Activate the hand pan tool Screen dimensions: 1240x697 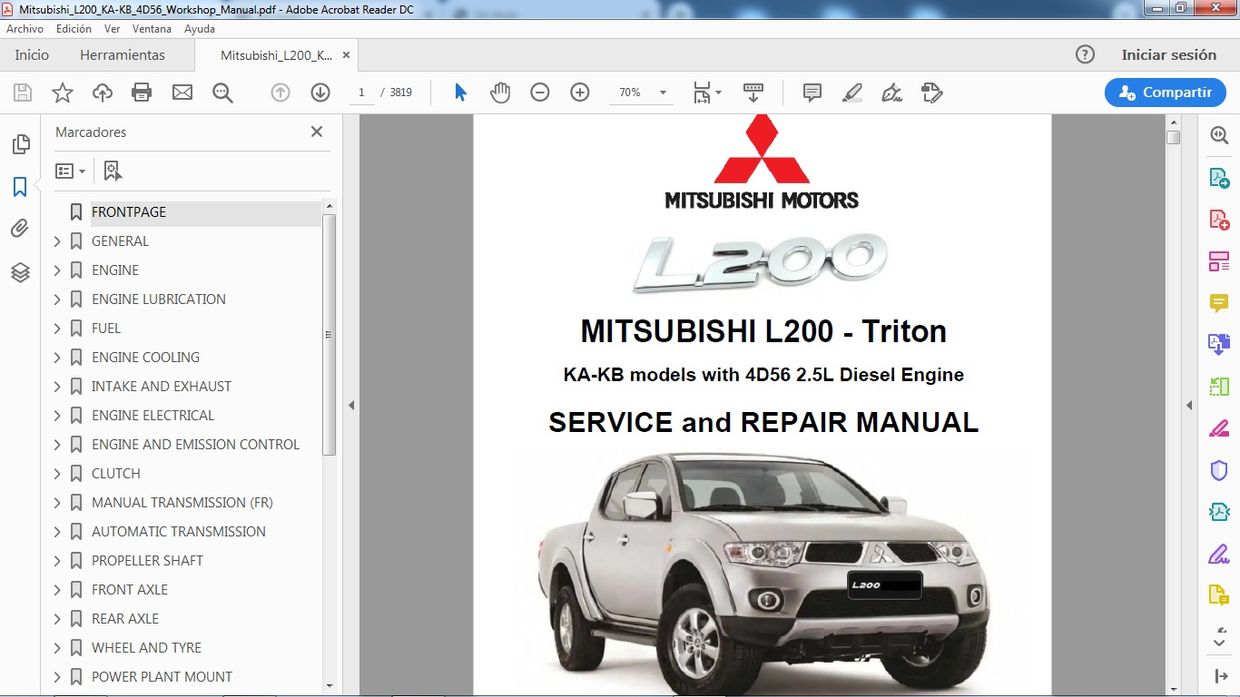[500, 93]
